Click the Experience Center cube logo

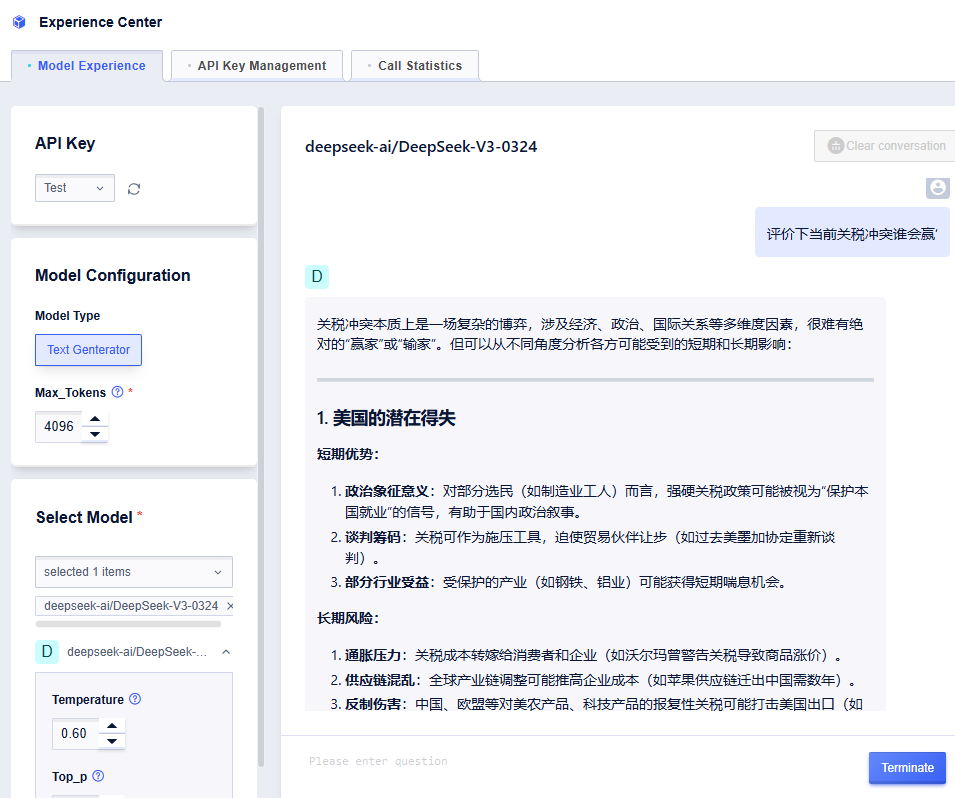pos(18,21)
